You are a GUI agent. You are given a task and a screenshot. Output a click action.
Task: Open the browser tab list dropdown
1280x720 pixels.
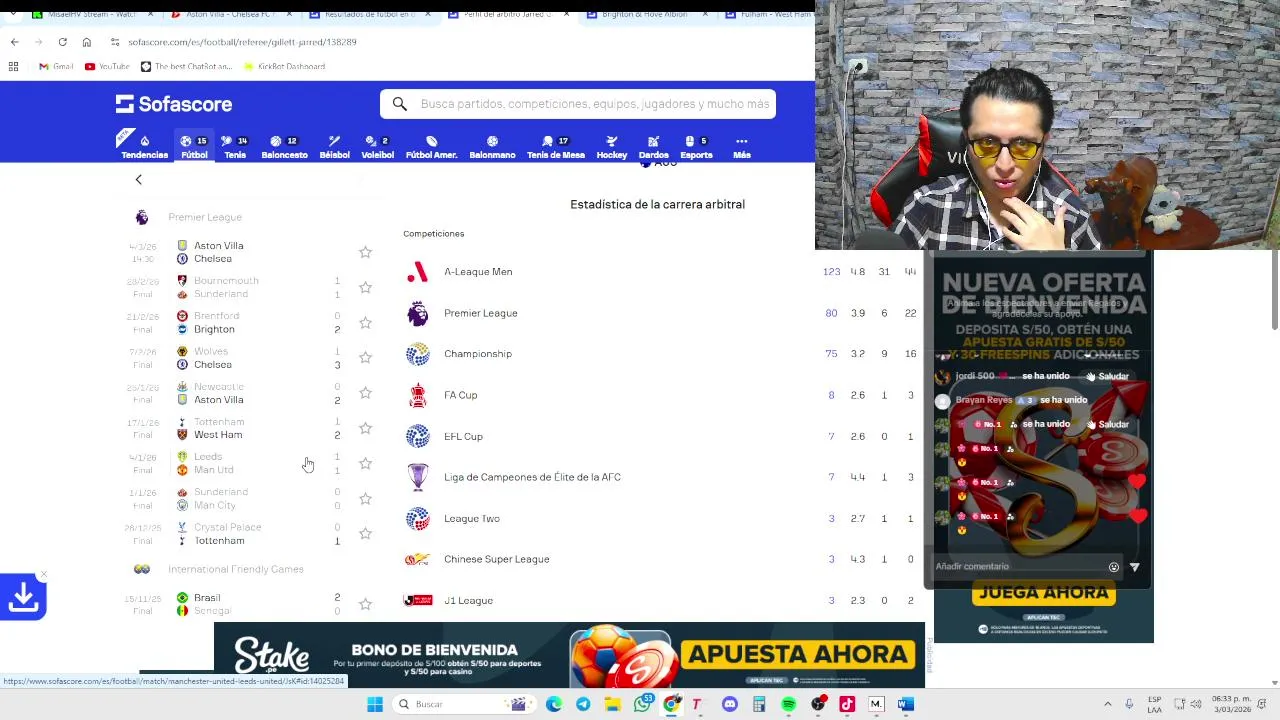coord(13,15)
